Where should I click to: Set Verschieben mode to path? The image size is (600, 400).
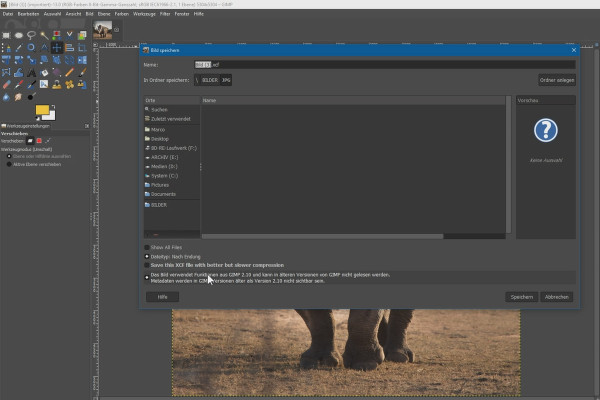(x=48, y=141)
